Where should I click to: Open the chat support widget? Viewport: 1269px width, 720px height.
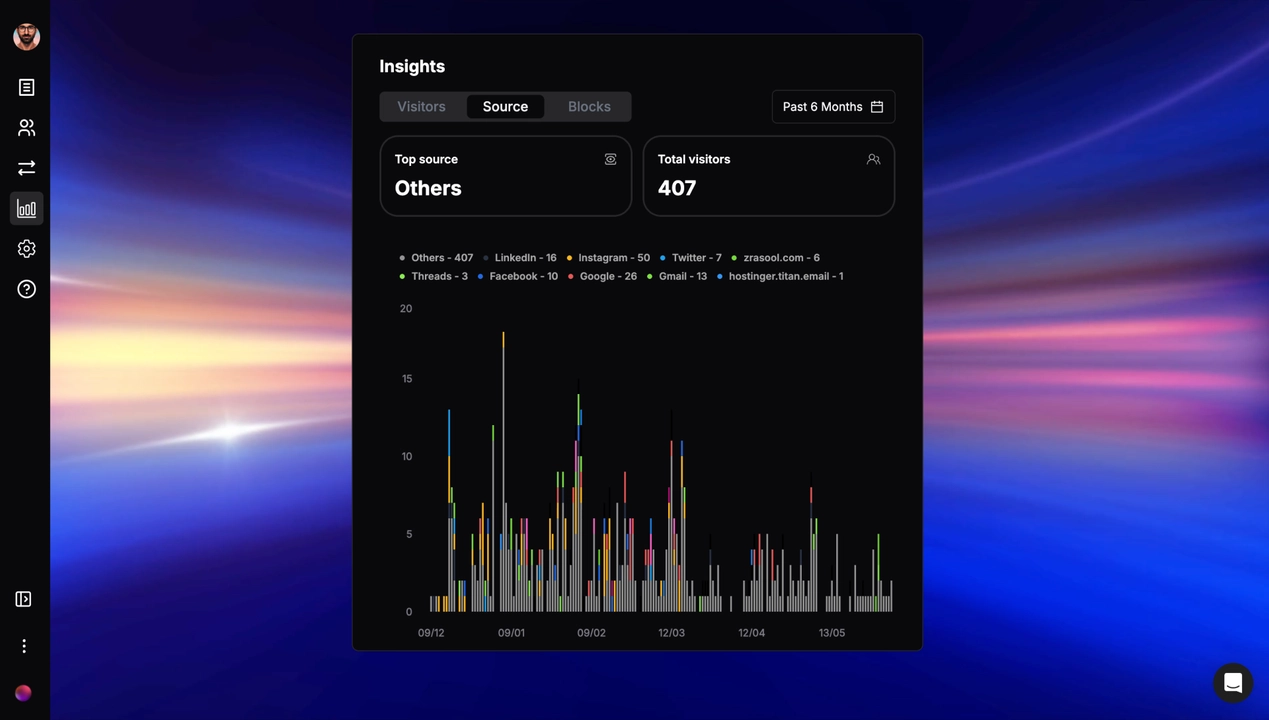coord(1232,683)
